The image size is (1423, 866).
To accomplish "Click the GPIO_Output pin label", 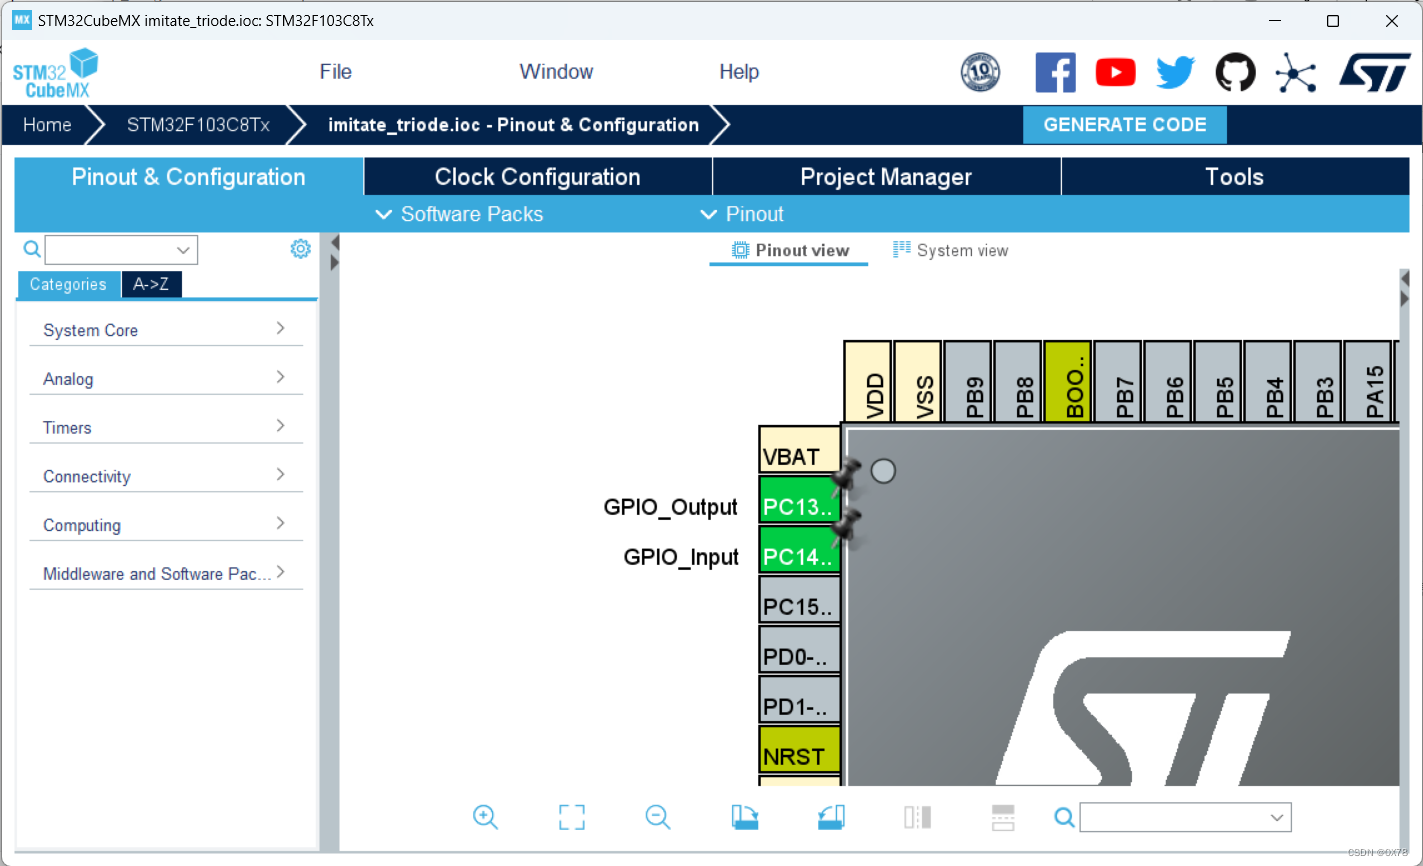I will tap(671, 507).
